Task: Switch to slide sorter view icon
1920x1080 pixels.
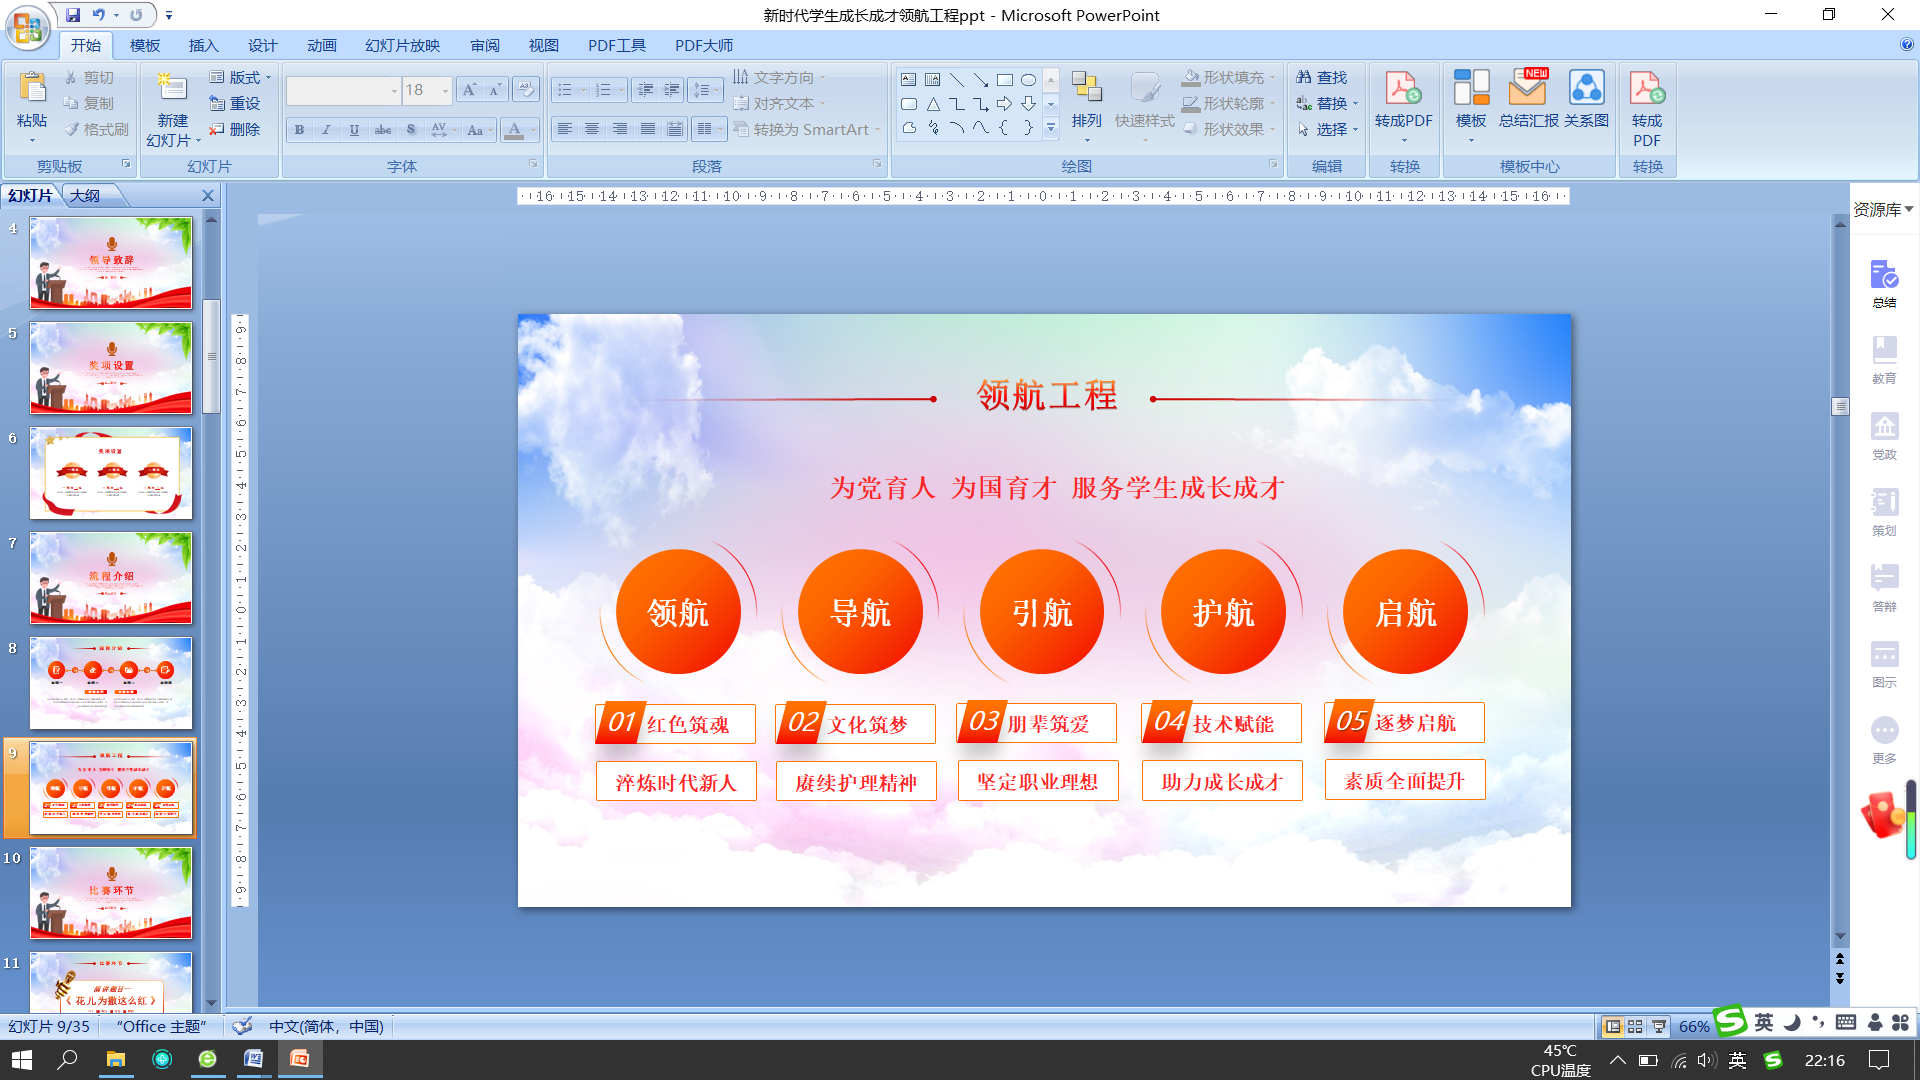Action: tap(1635, 1026)
